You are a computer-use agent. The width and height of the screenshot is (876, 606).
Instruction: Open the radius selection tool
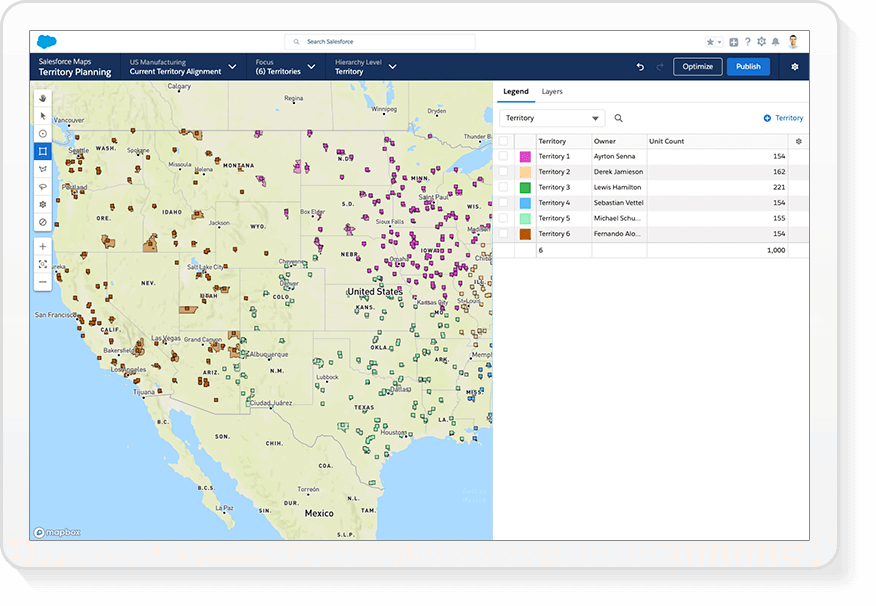click(42, 133)
